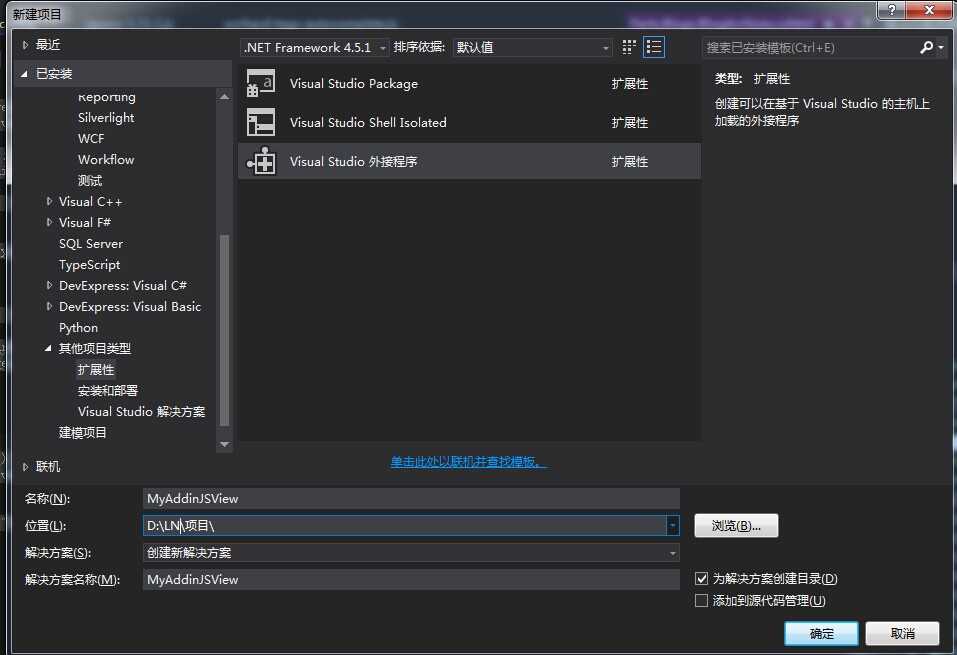Click the 位置 D:\LN\项目\ input field

point(405,526)
